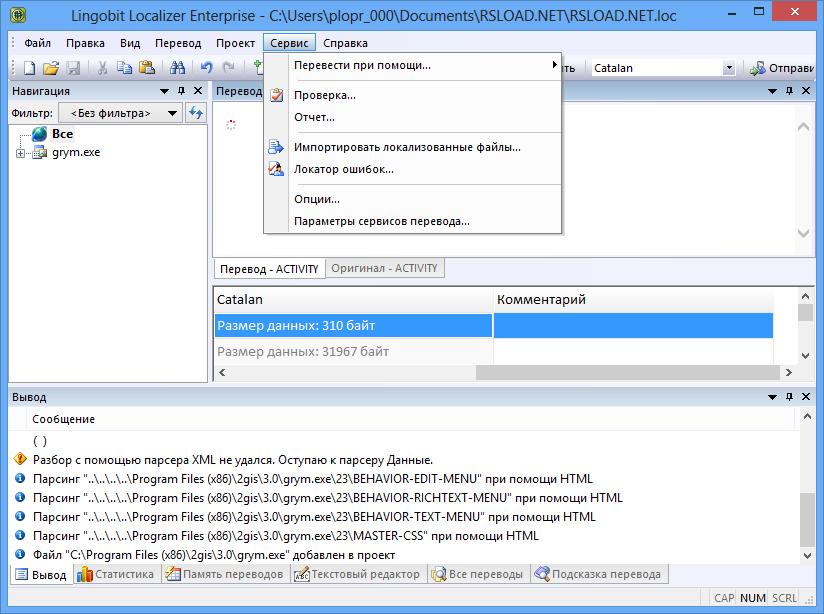Click the binoculars Find icon
The height and width of the screenshot is (614, 824).
(177, 68)
